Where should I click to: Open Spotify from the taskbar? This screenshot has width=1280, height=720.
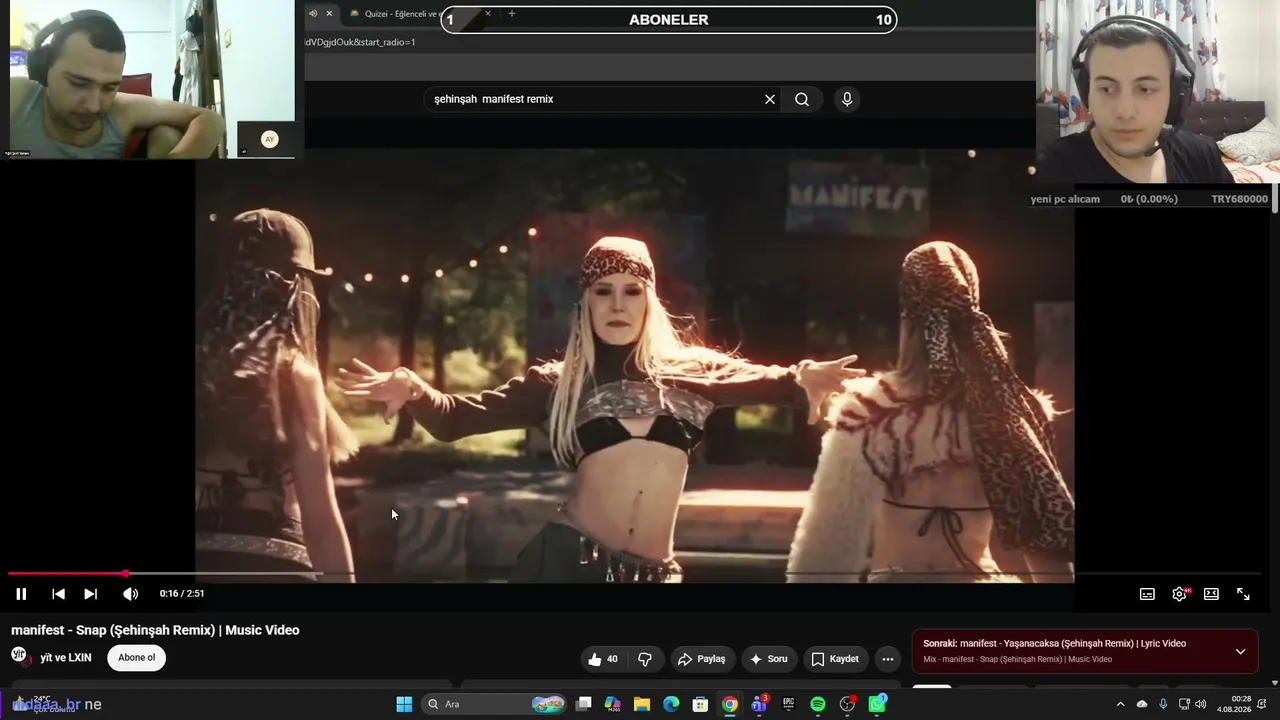coord(818,704)
